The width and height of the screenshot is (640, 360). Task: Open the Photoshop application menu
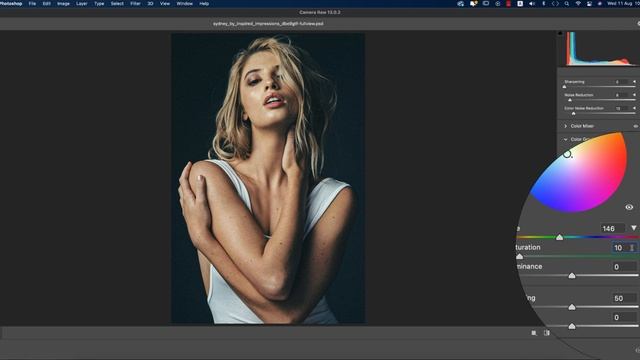point(11,4)
